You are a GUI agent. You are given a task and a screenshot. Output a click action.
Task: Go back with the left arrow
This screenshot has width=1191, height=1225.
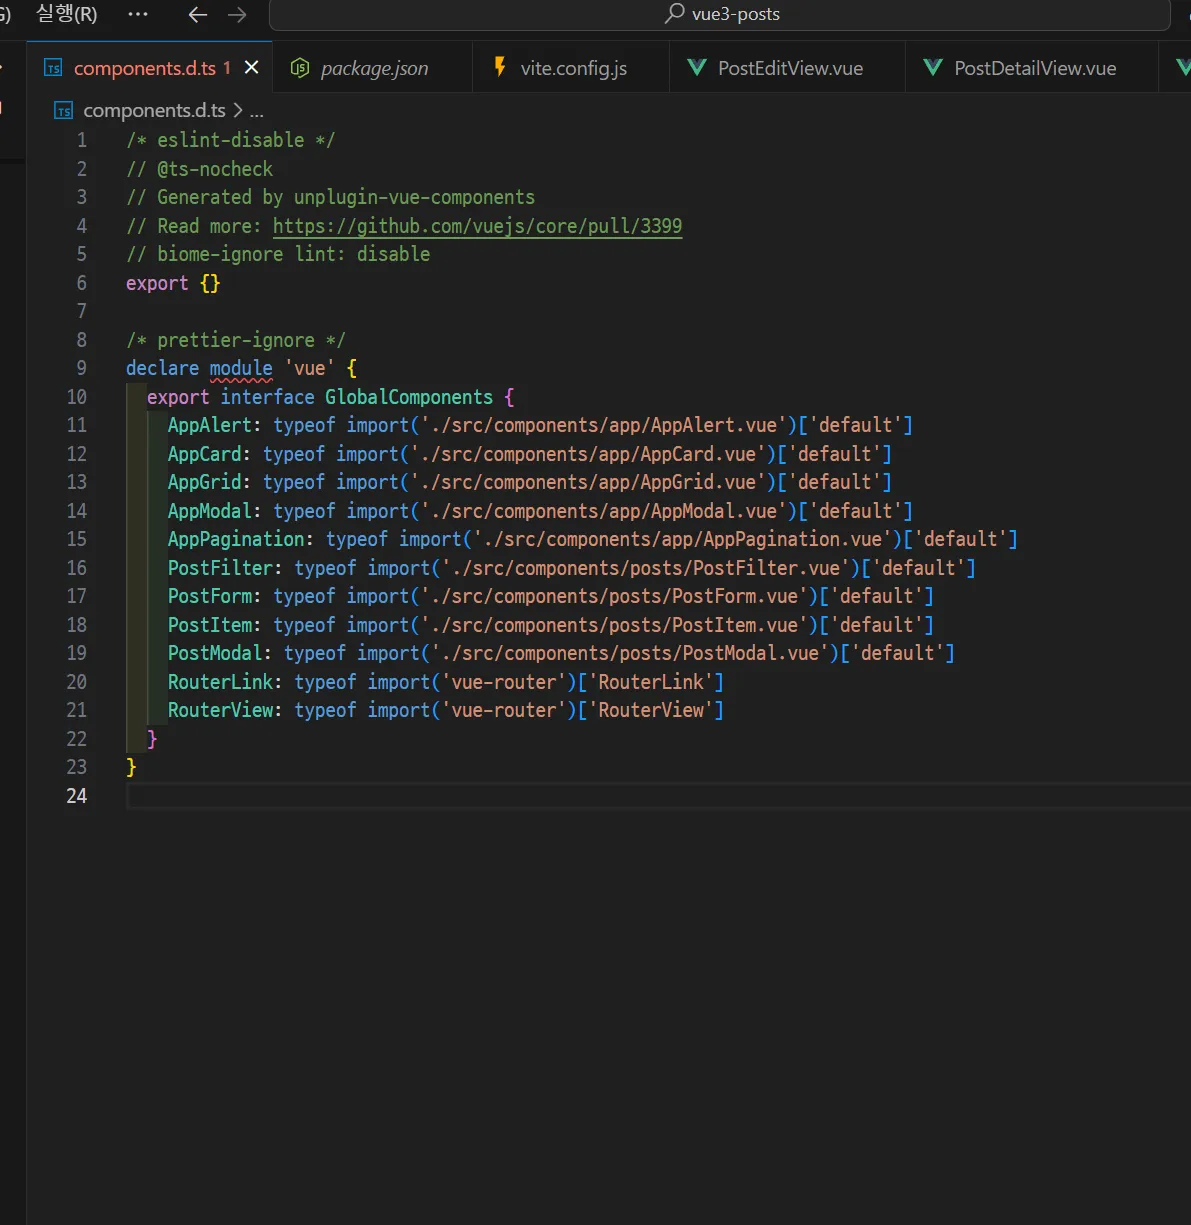(198, 14)
